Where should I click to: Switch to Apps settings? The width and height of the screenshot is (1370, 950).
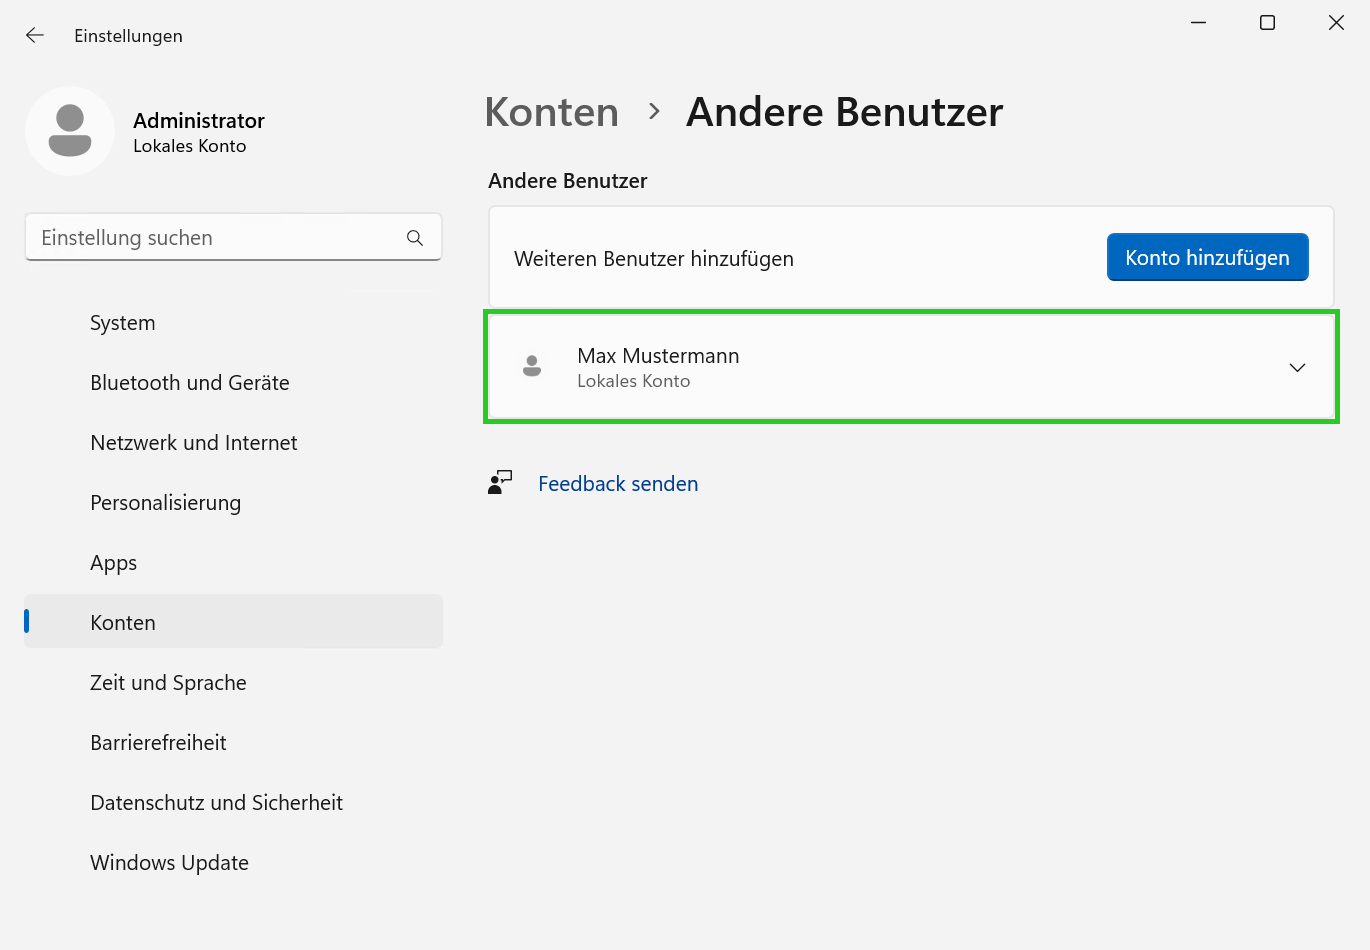[113, 562]
